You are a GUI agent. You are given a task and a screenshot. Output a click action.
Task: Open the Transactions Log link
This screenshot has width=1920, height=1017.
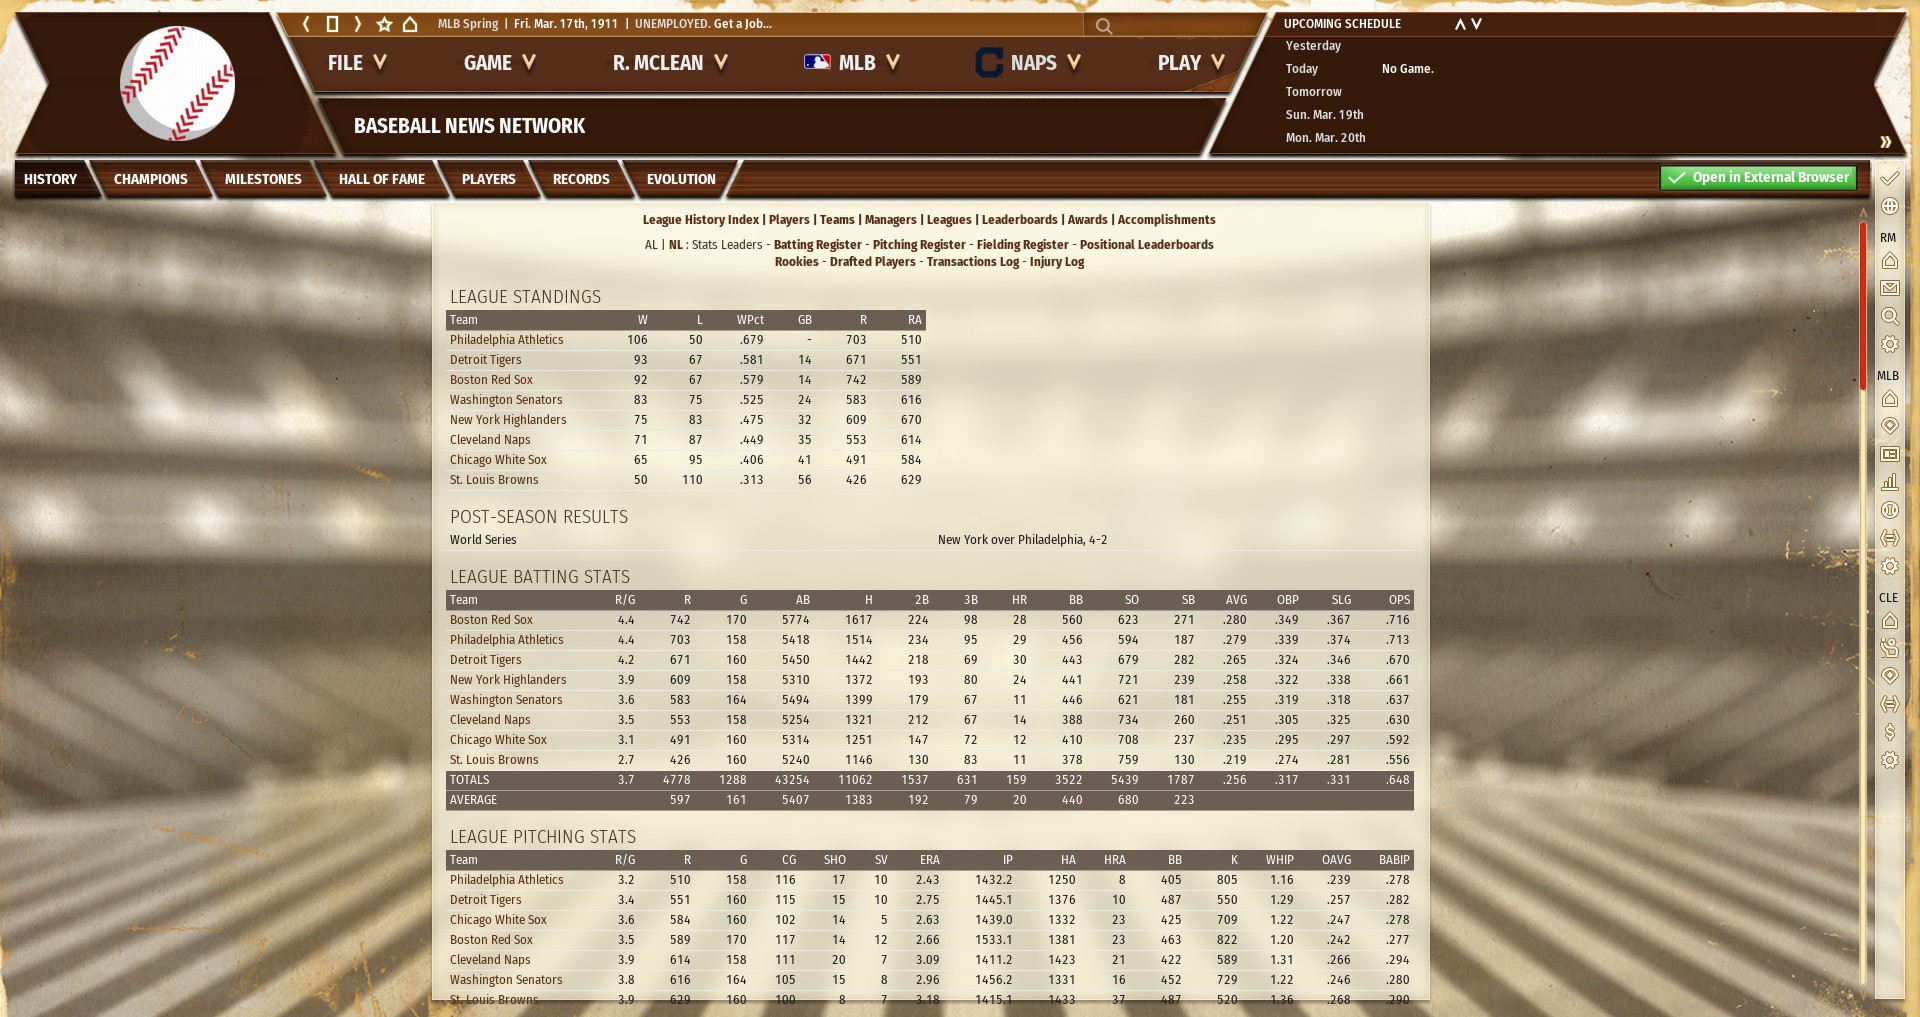973,262
